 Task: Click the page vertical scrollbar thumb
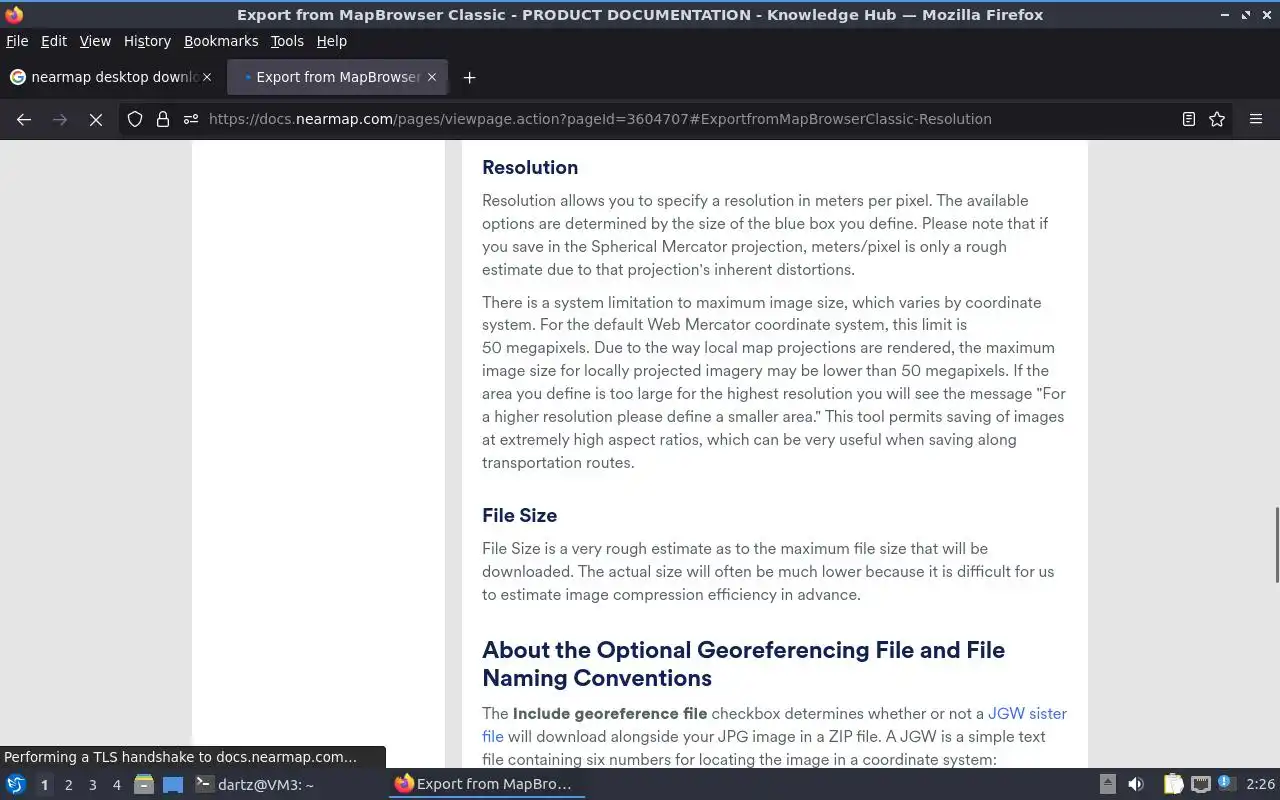point(1276,545)
